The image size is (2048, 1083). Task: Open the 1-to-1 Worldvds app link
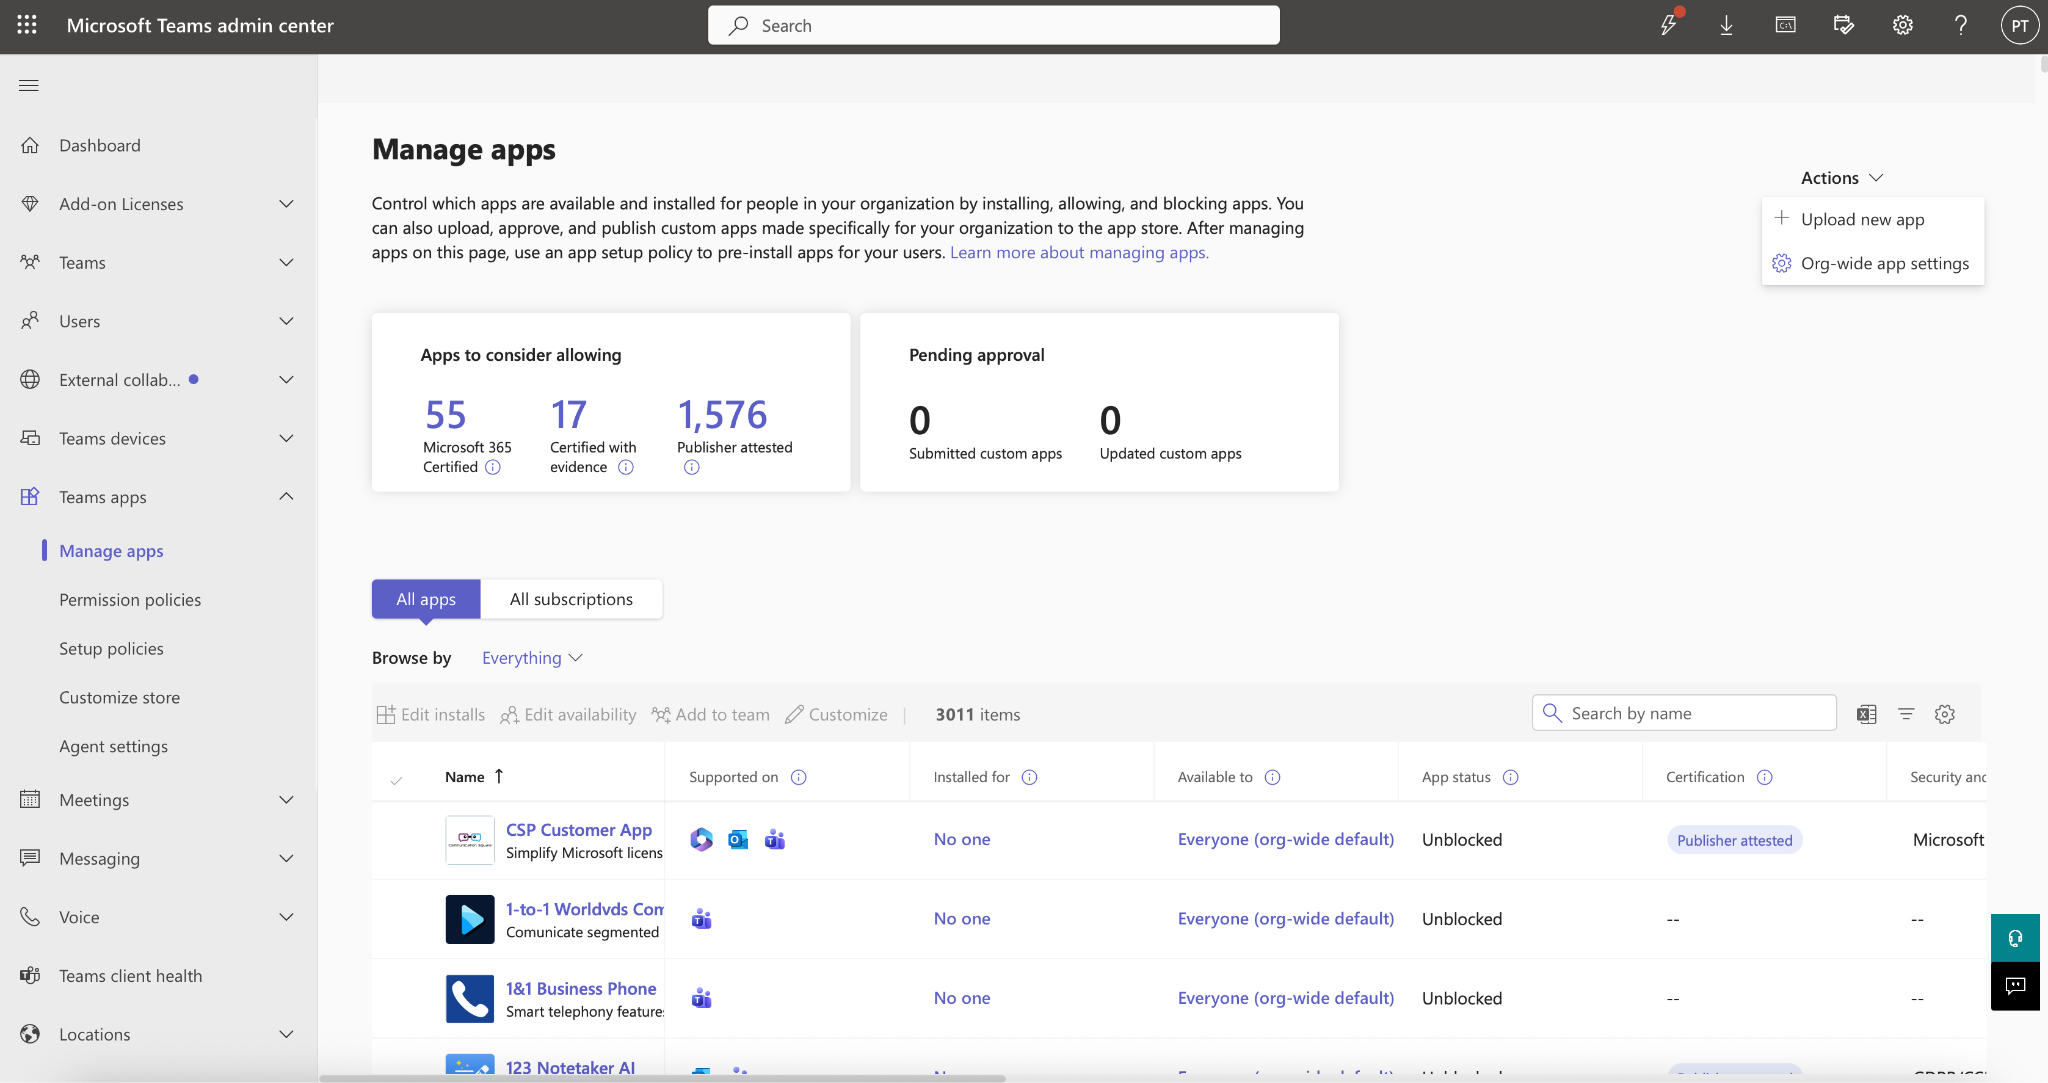point(585,909)
